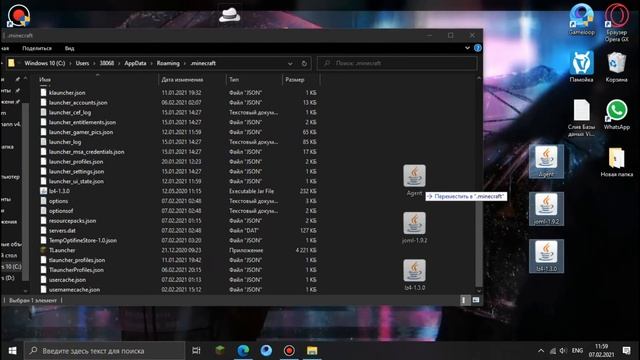Sort by the Тип column header
This screenshot has height=360, width=640.
253,80
